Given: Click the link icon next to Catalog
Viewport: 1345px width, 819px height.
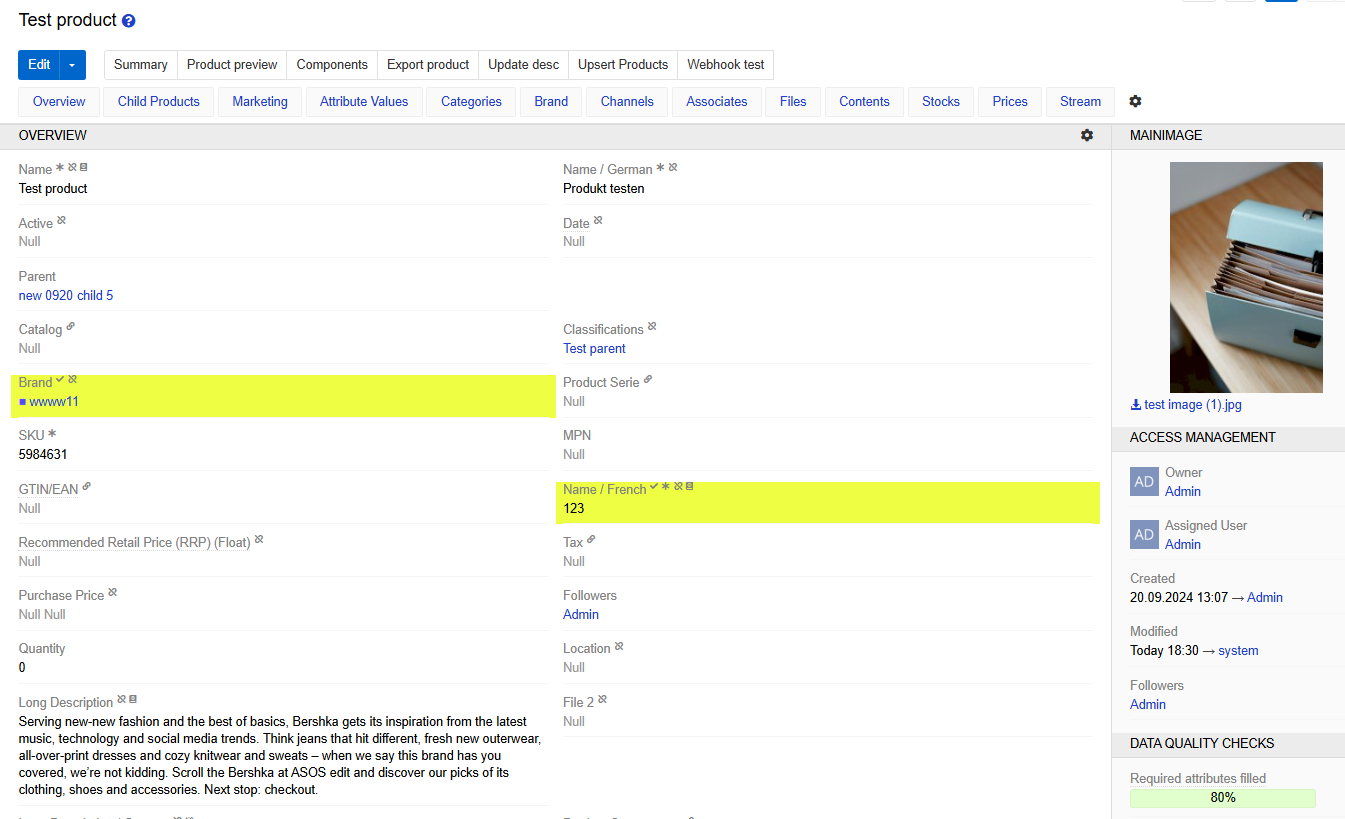Looking at the screenshot, I should [x=71, y=327].
